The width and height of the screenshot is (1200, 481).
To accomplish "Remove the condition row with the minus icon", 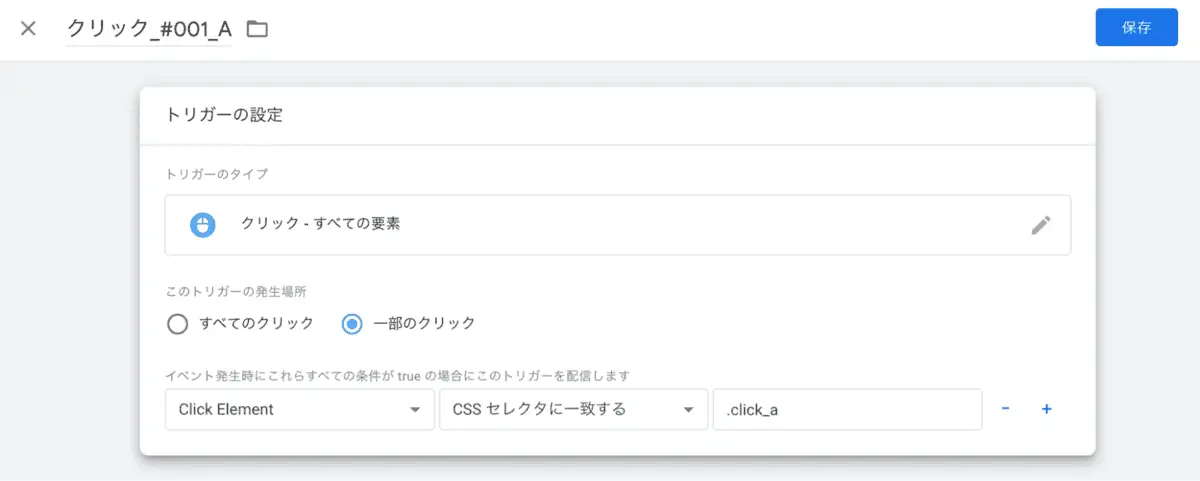I will (1005, 409).
